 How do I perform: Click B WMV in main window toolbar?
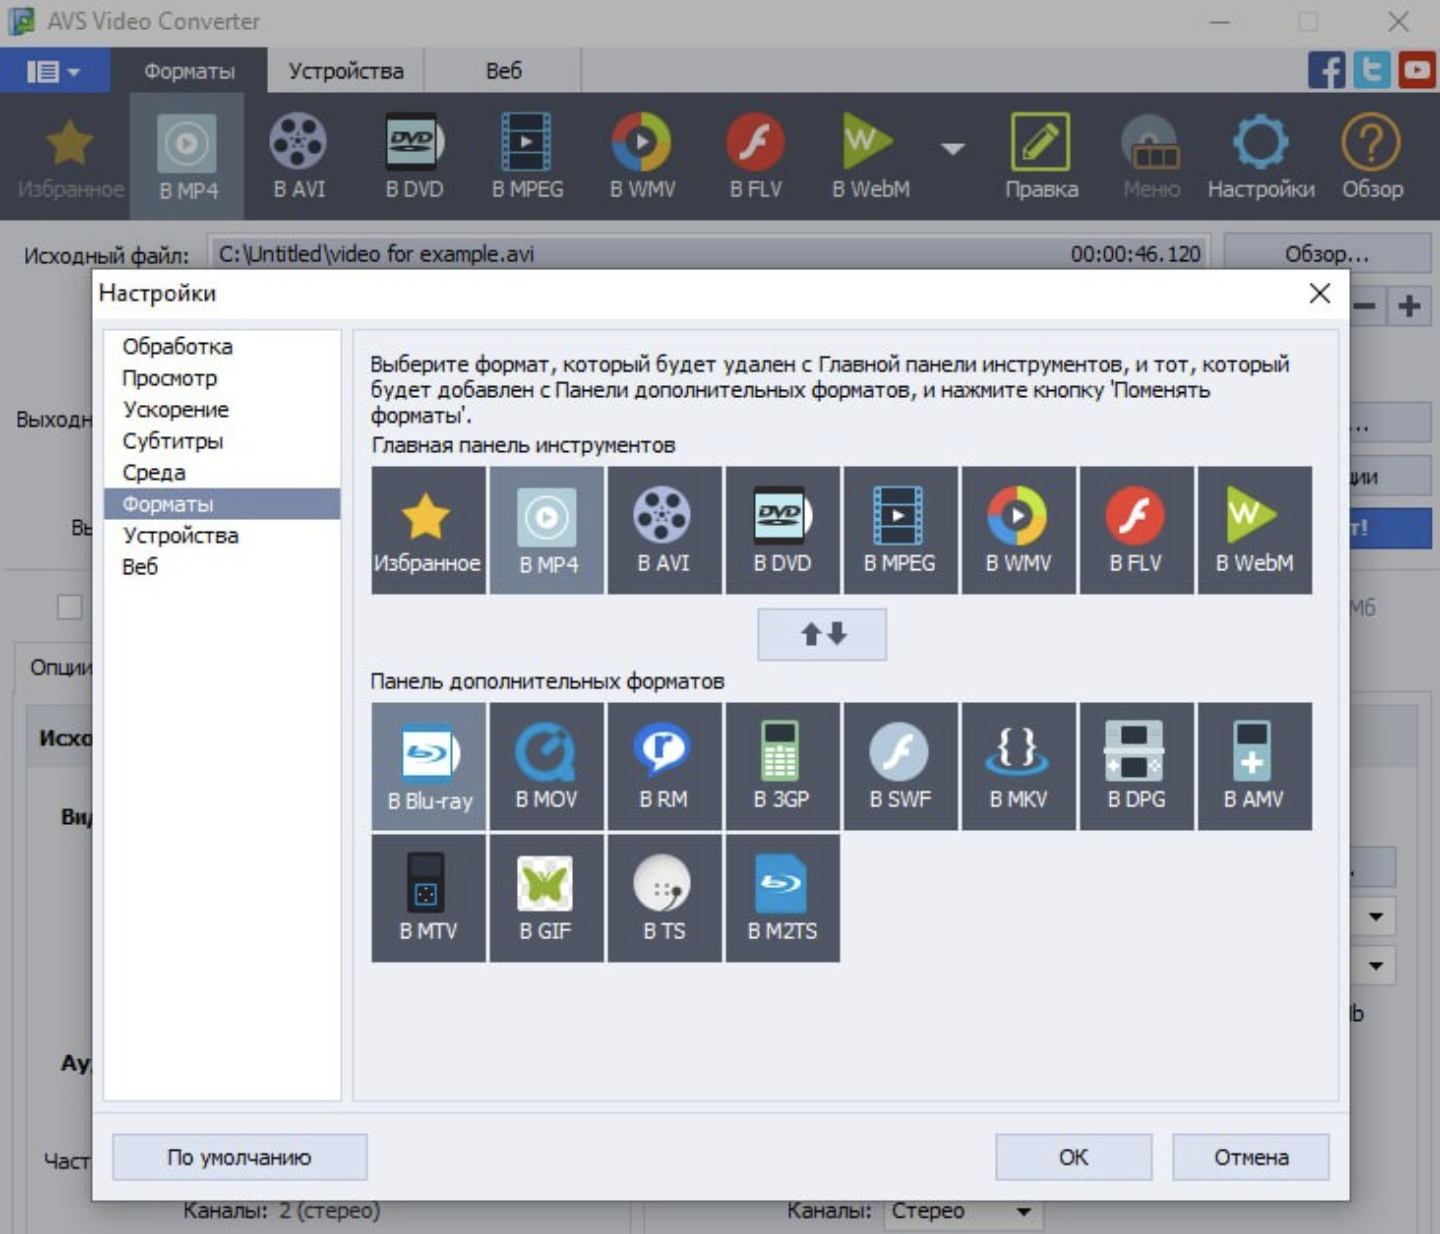click(642, 157)
